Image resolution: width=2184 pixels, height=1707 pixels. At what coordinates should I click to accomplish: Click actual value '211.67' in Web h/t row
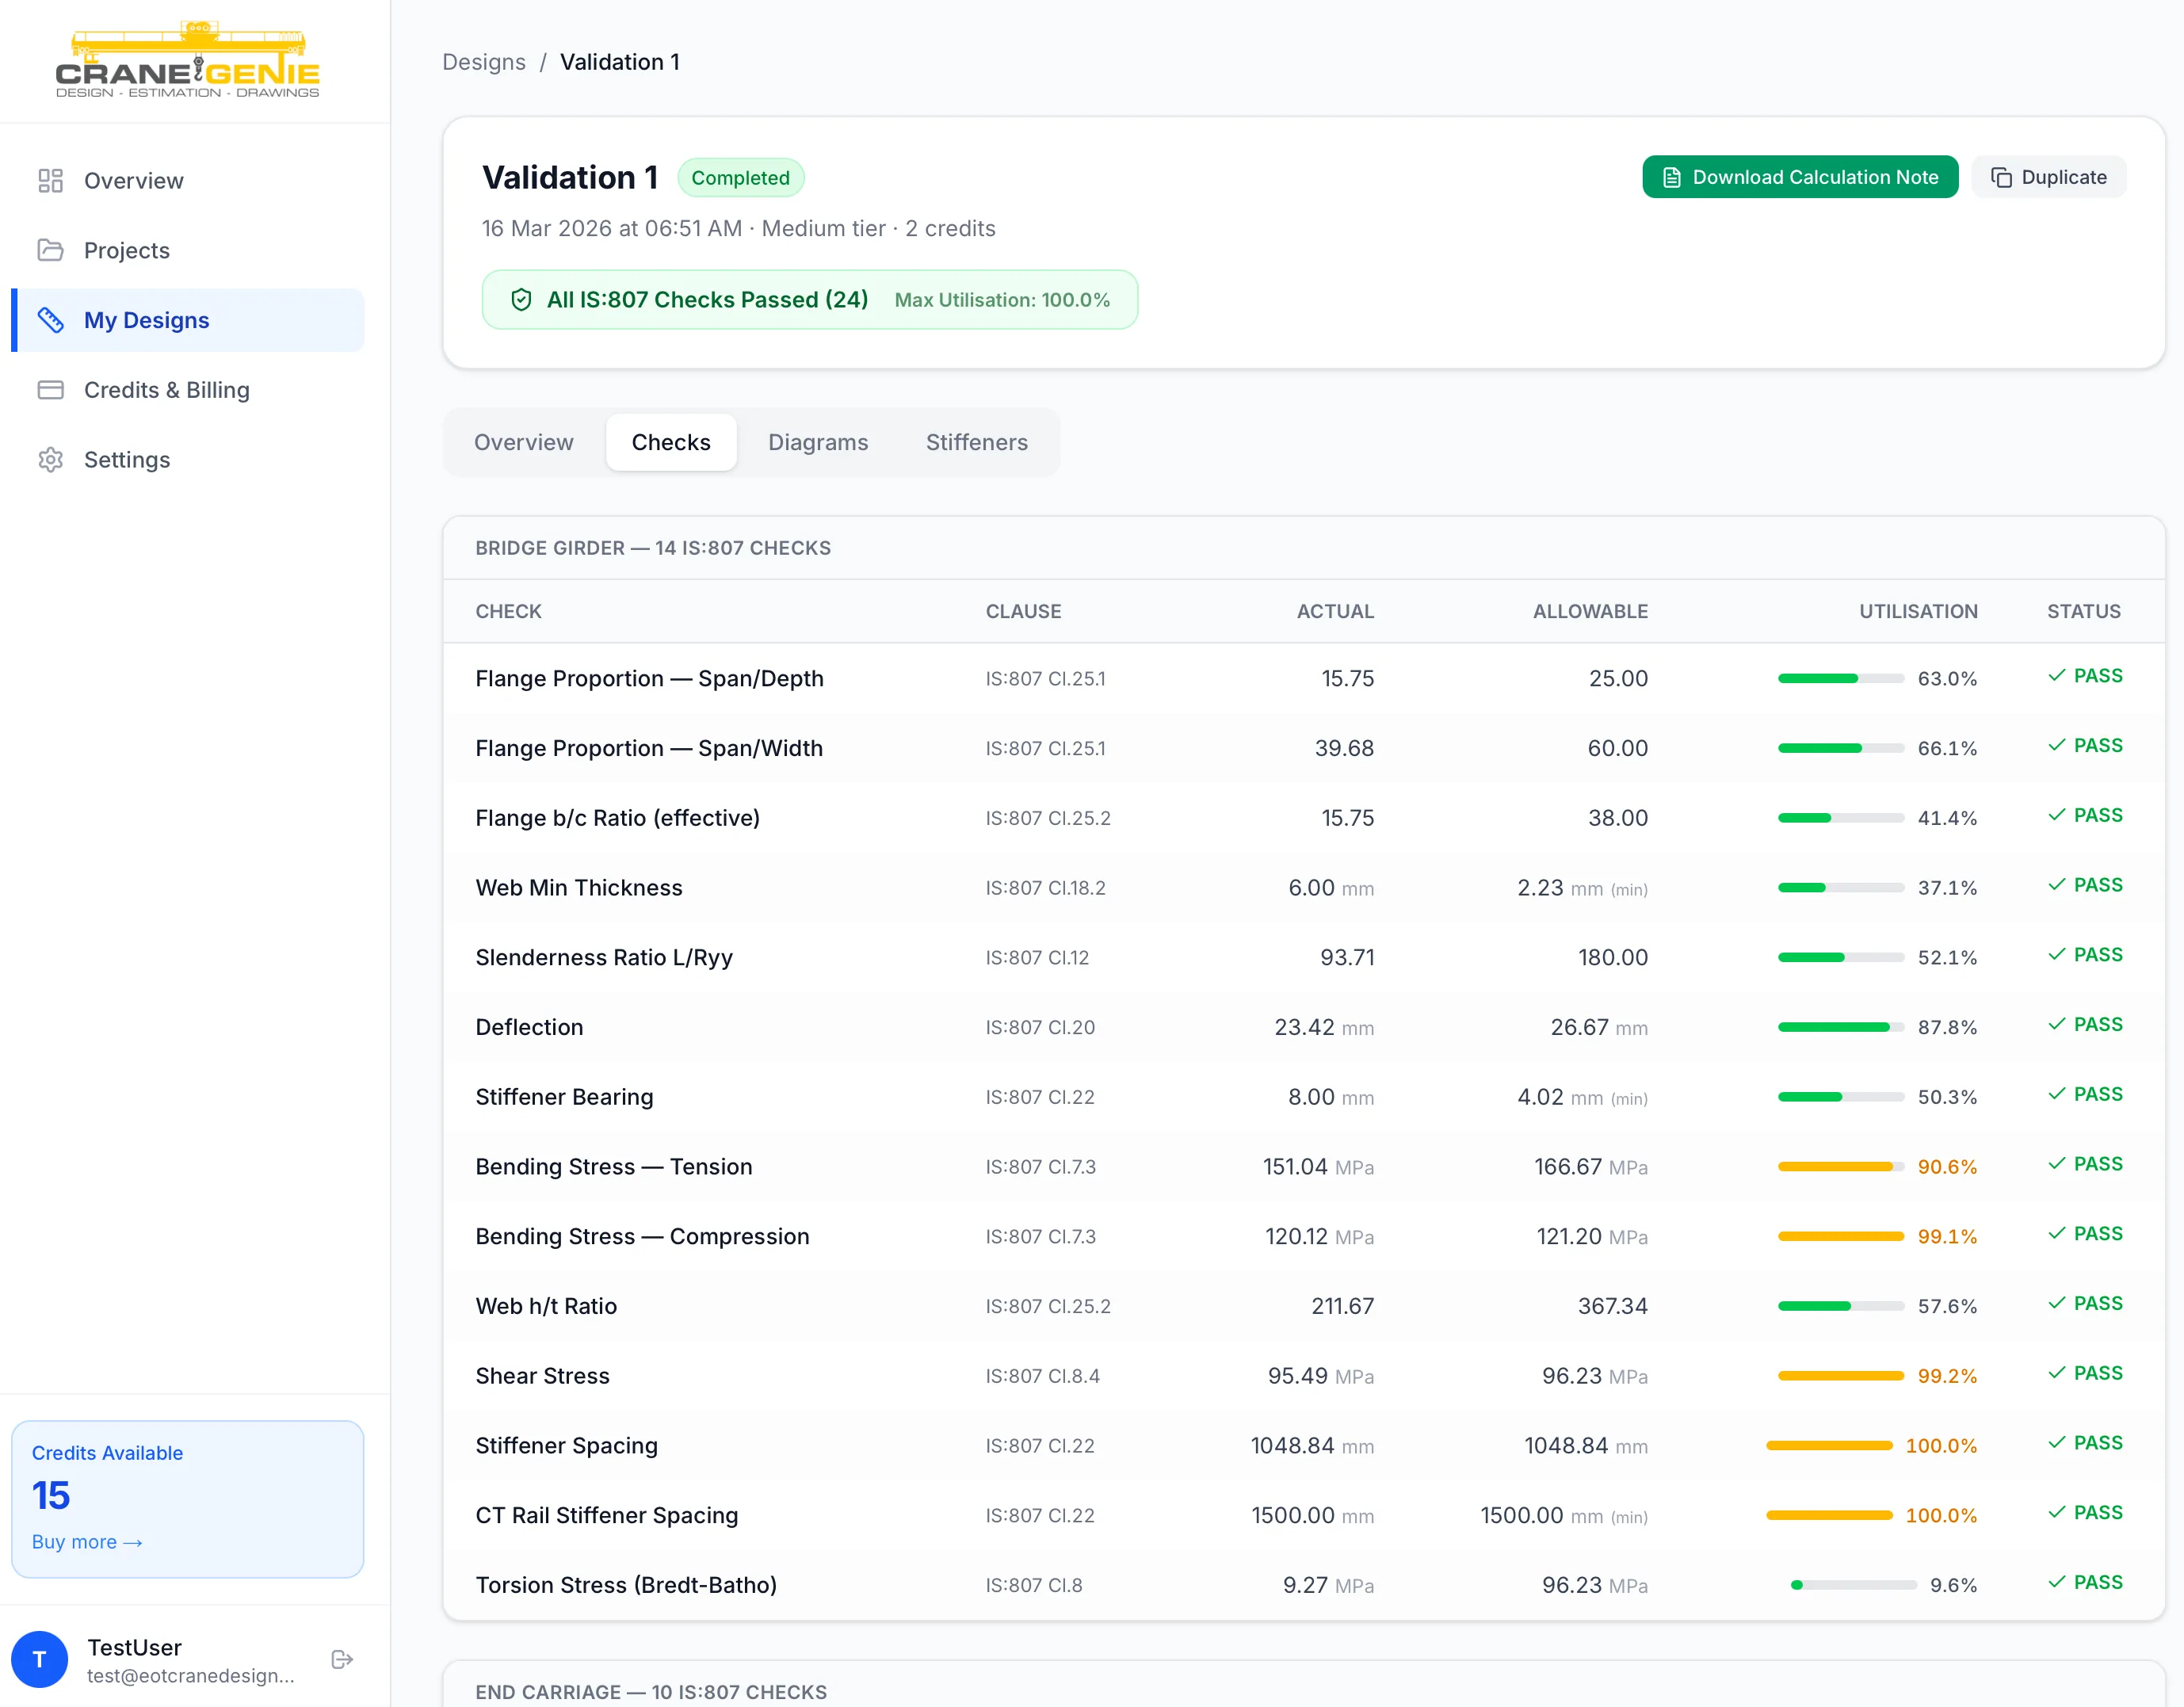pyautogui.click(x=1343, y=1306)
